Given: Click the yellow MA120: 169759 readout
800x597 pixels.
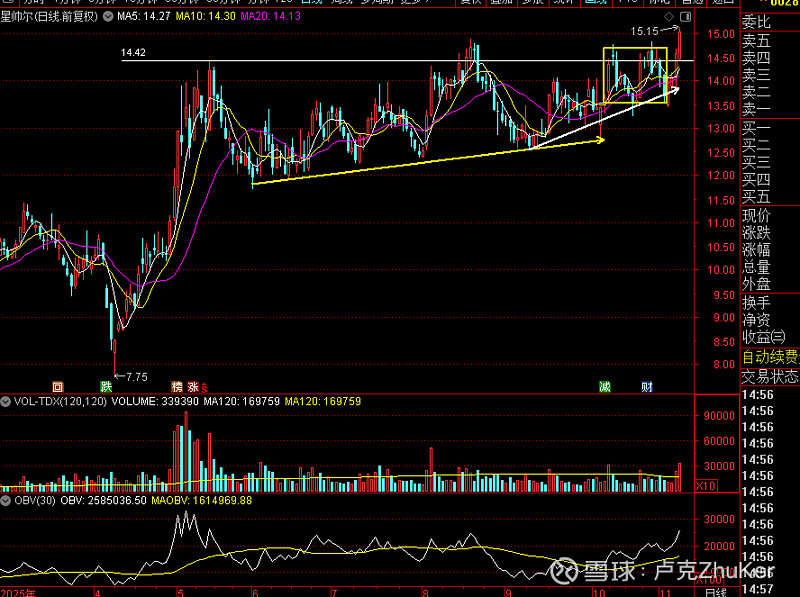Looking at the screenshot, I should (x=323, y=402).
